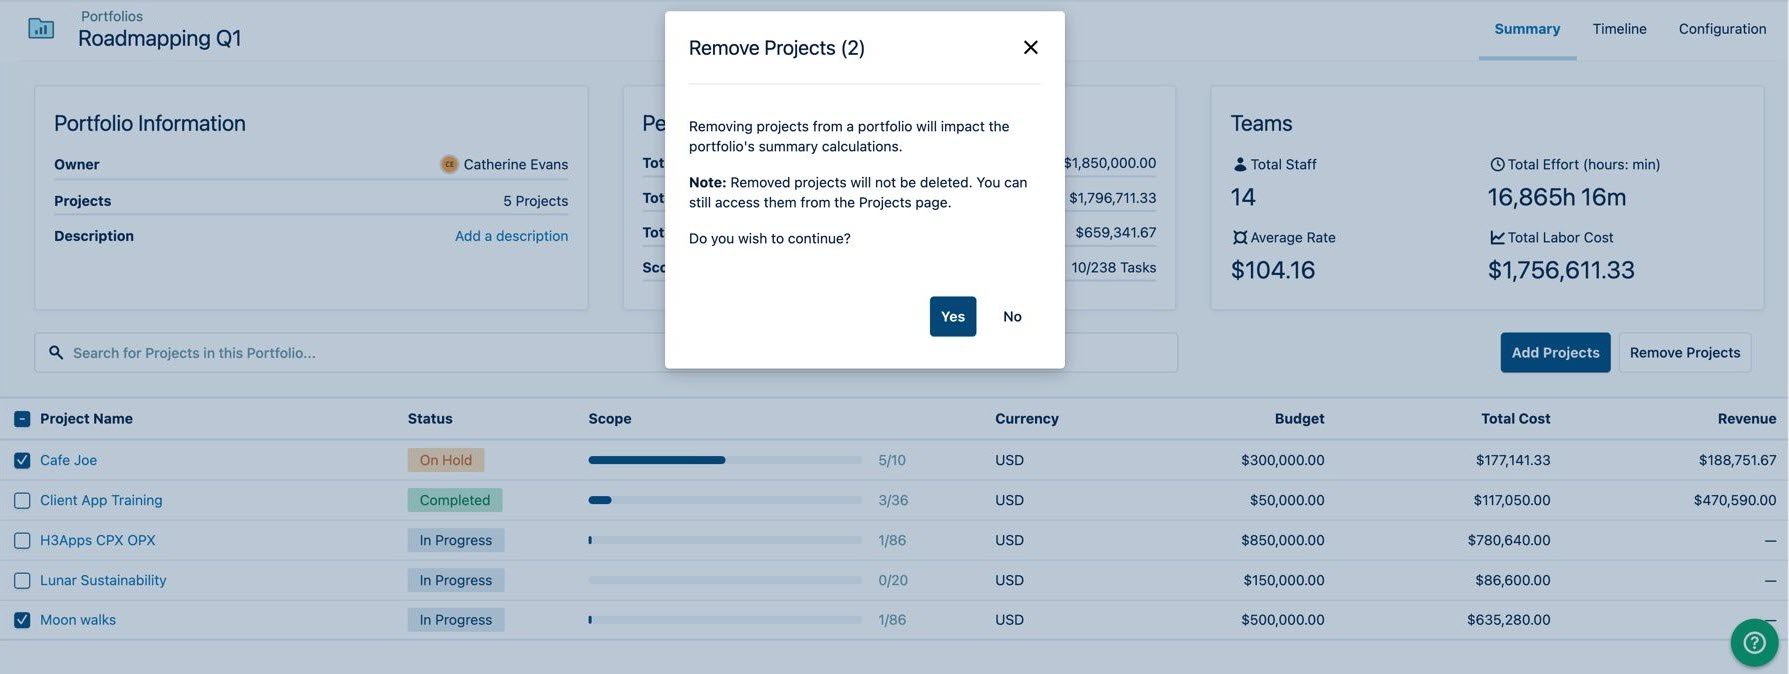Toggle the select-all projects header checkbox

coord(22,419)
